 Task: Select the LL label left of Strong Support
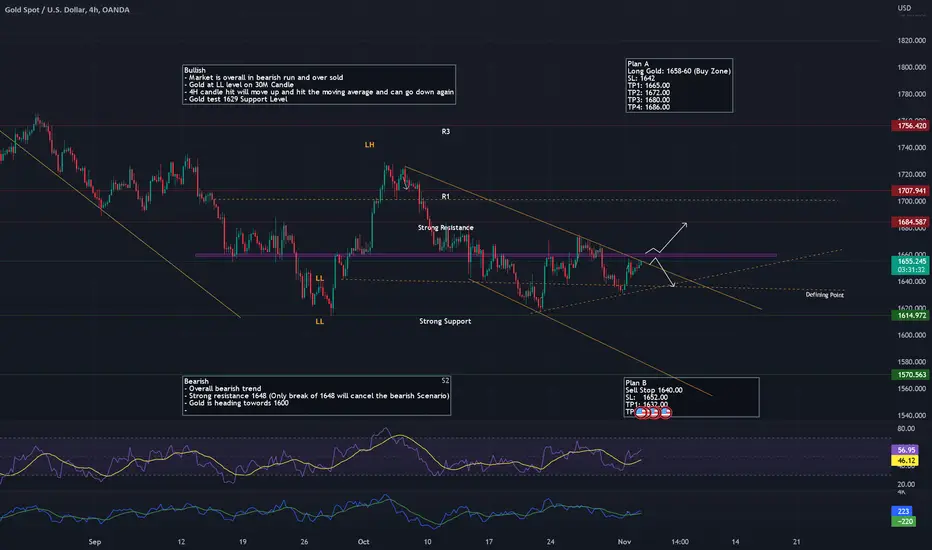320,321
